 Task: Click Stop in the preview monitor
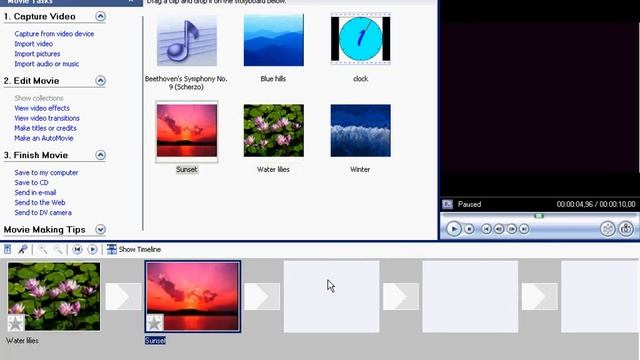tap(469, 229)
